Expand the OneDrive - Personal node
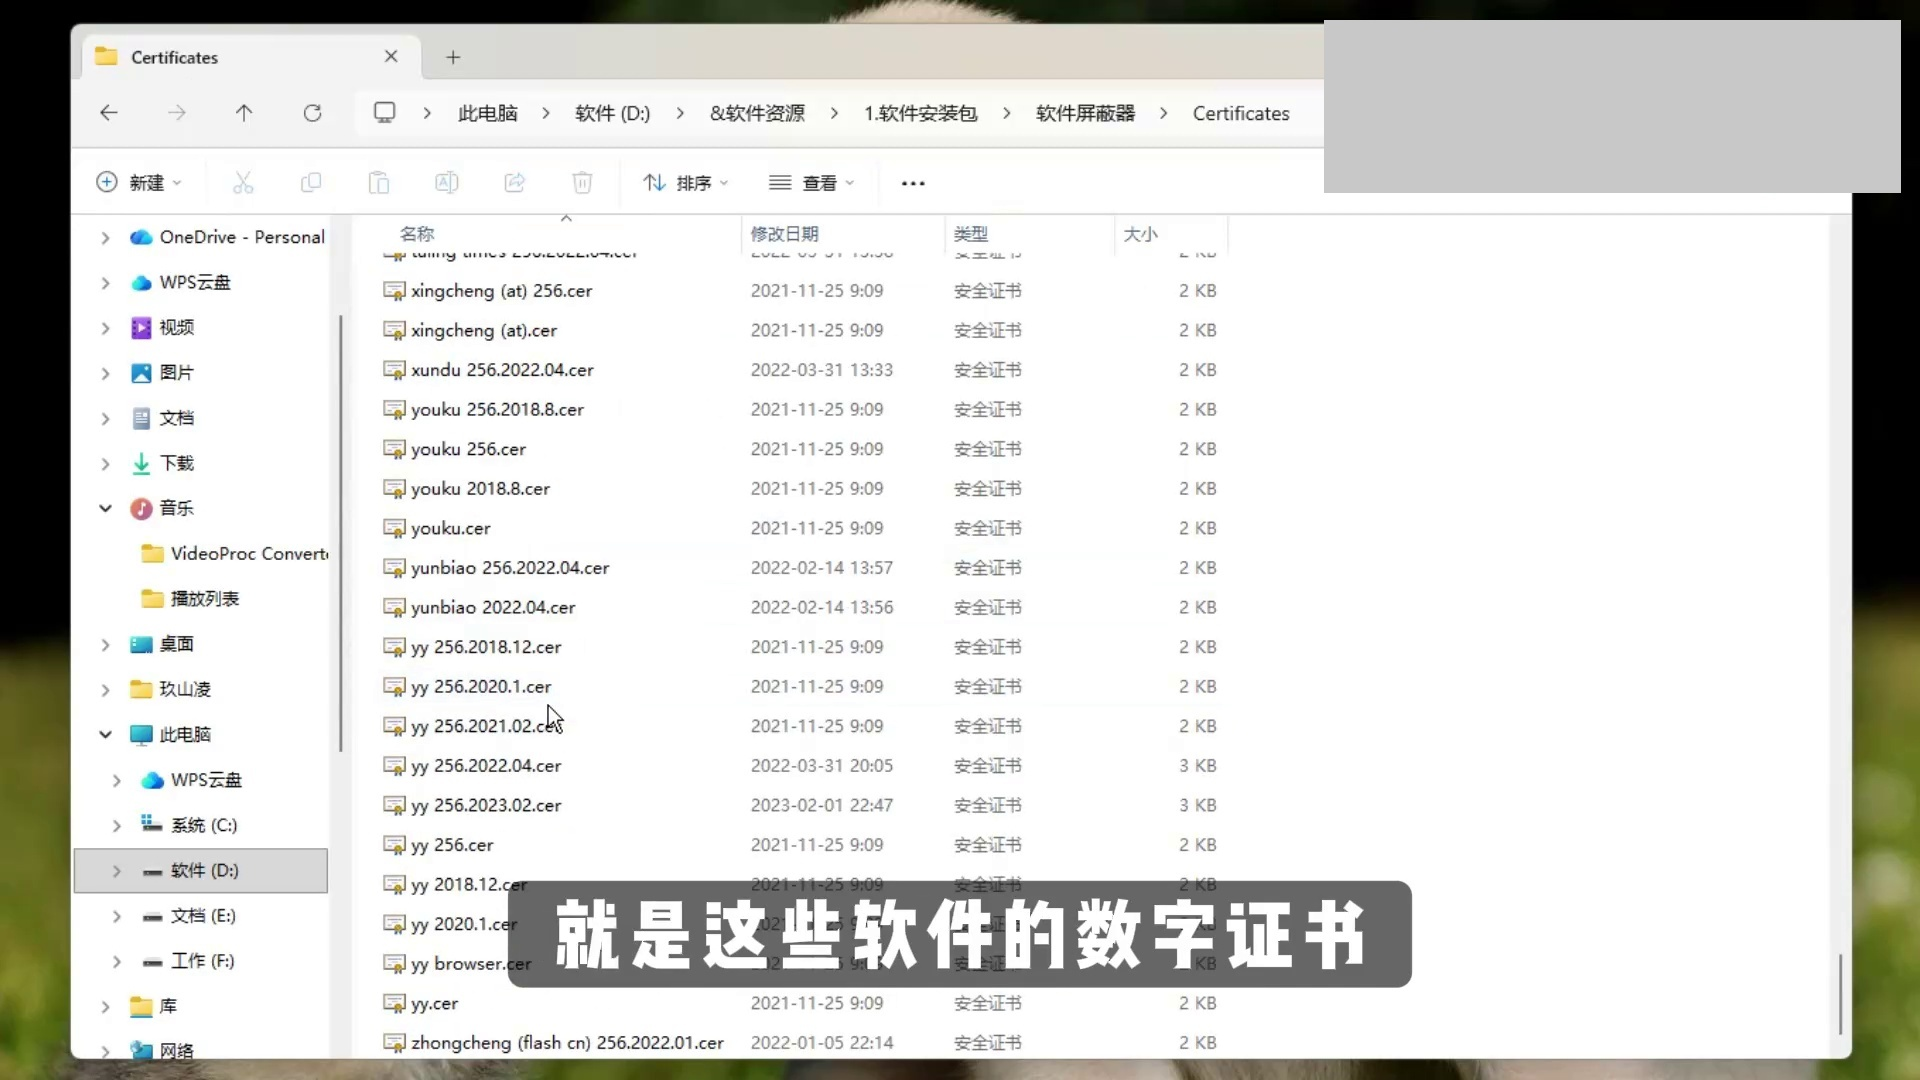The image size is (1920, 1080). [105, 238]
